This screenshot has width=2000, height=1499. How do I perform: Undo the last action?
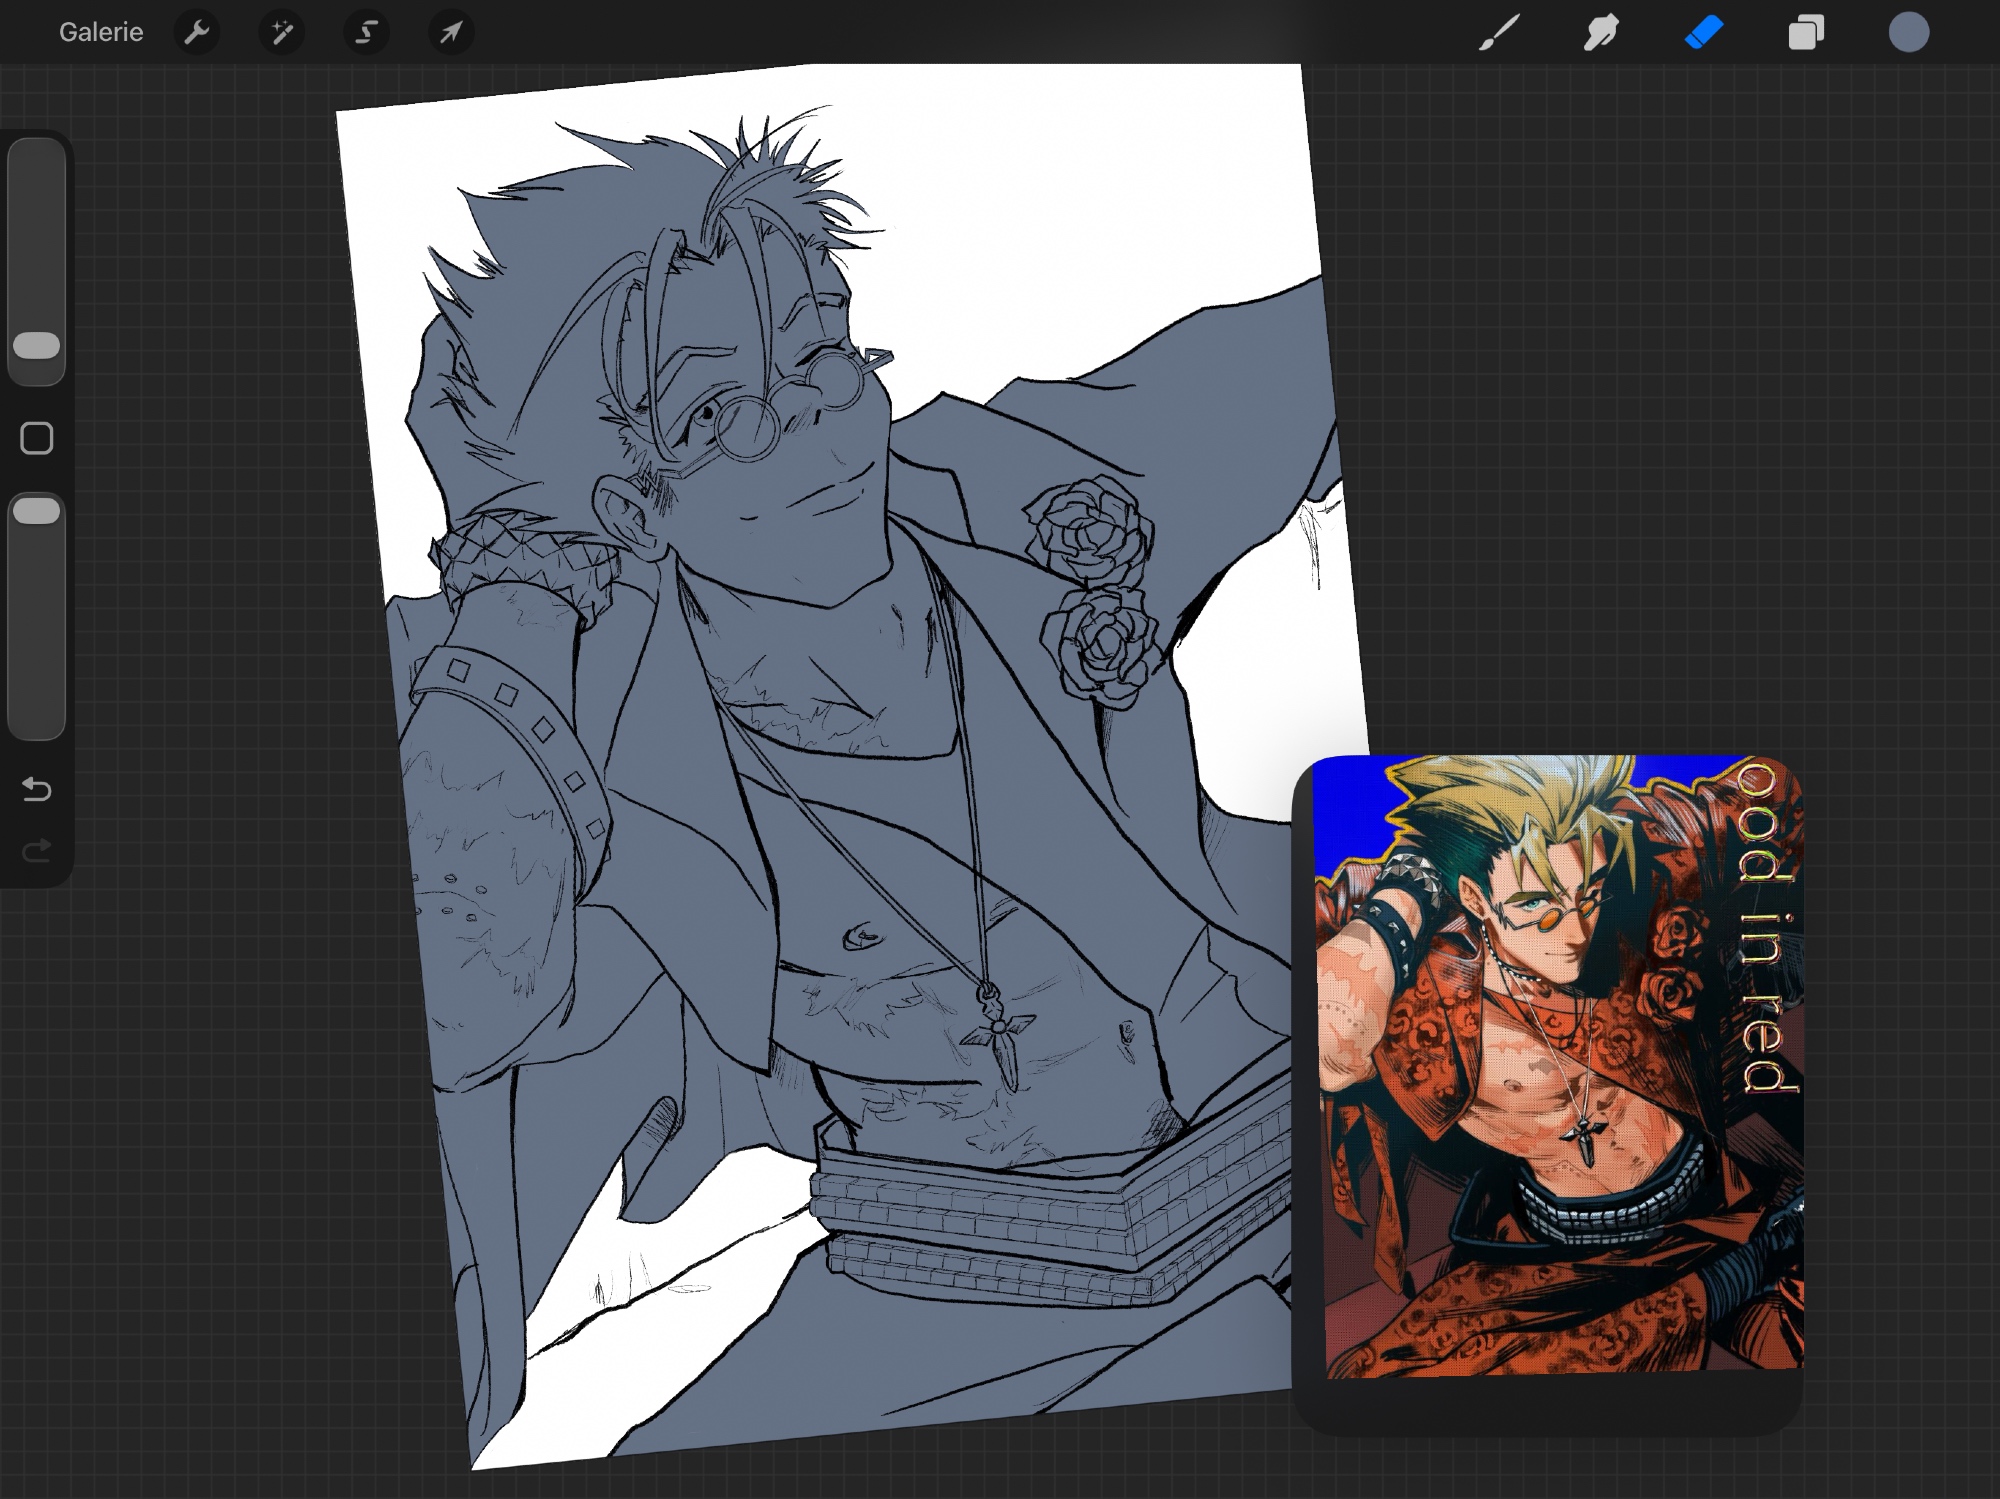click(x=37, y=790)
